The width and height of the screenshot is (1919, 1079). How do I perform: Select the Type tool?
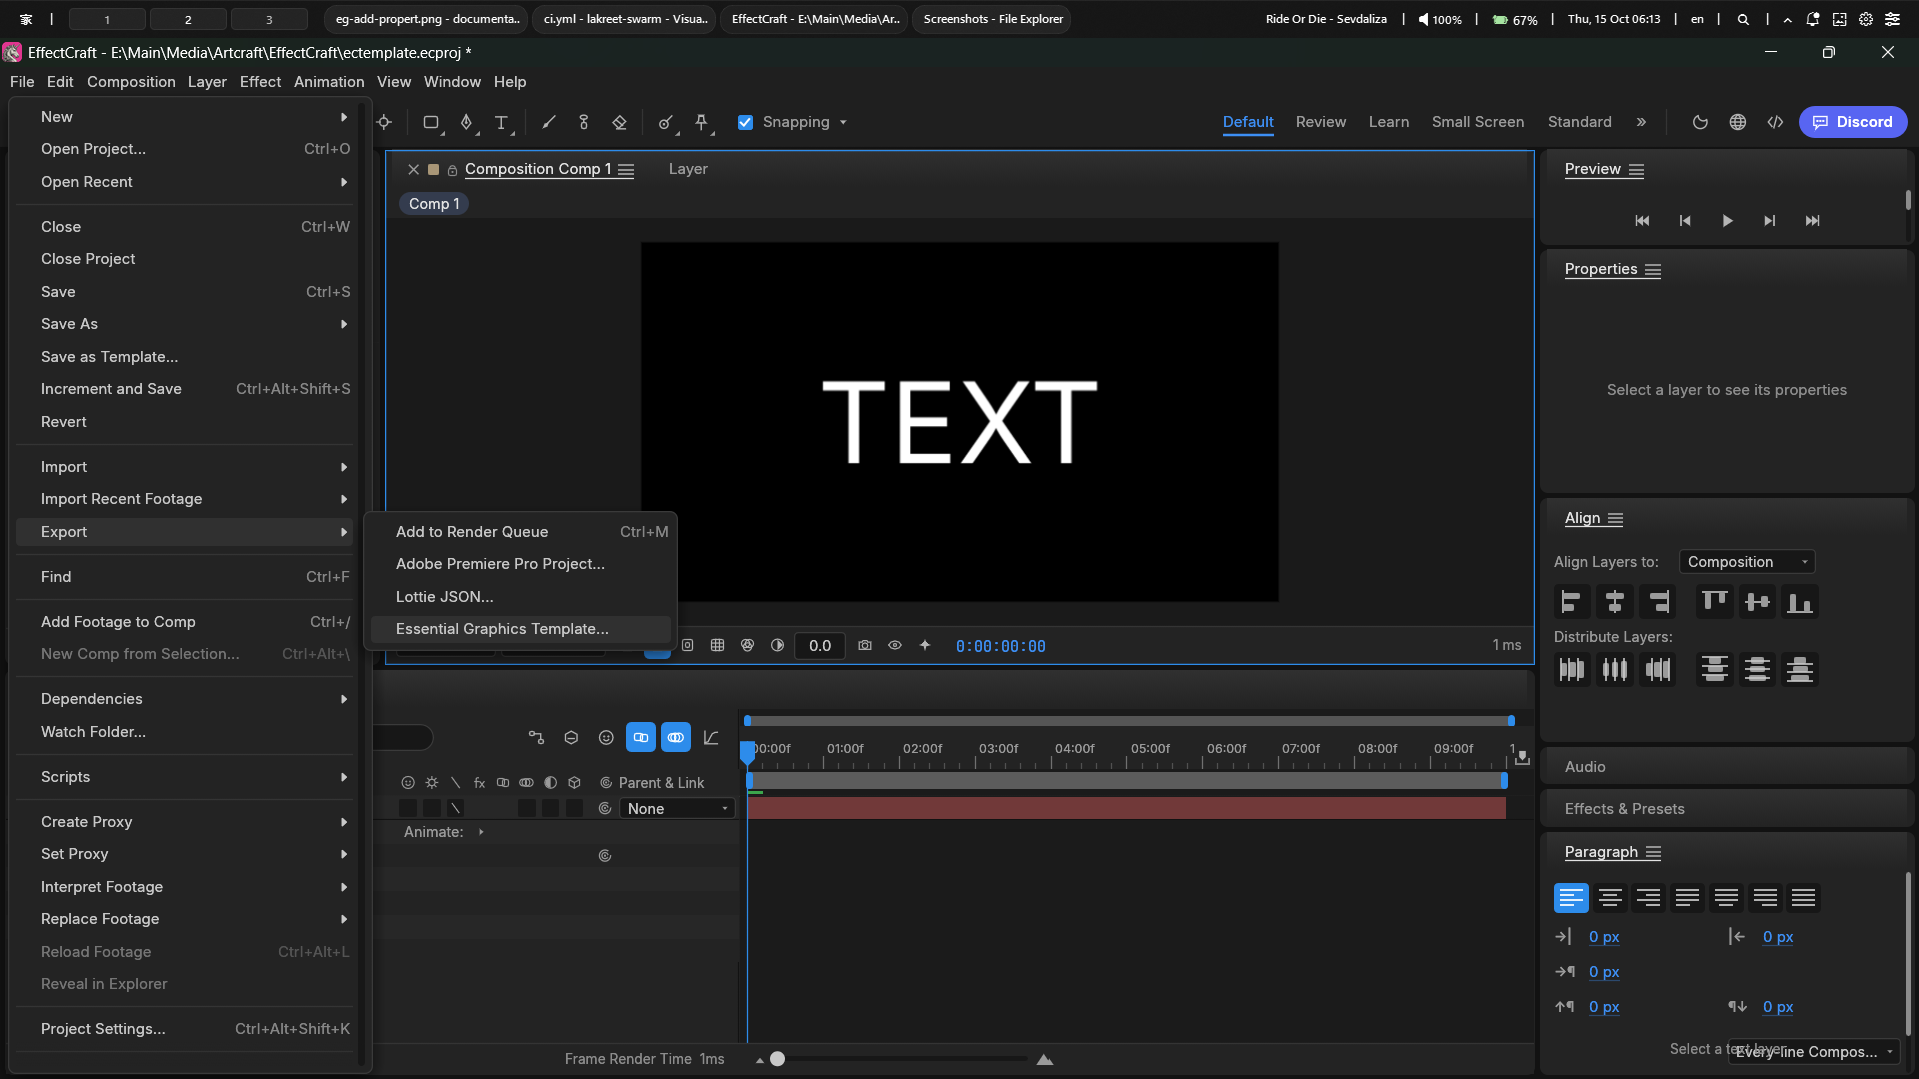[501, 122]
